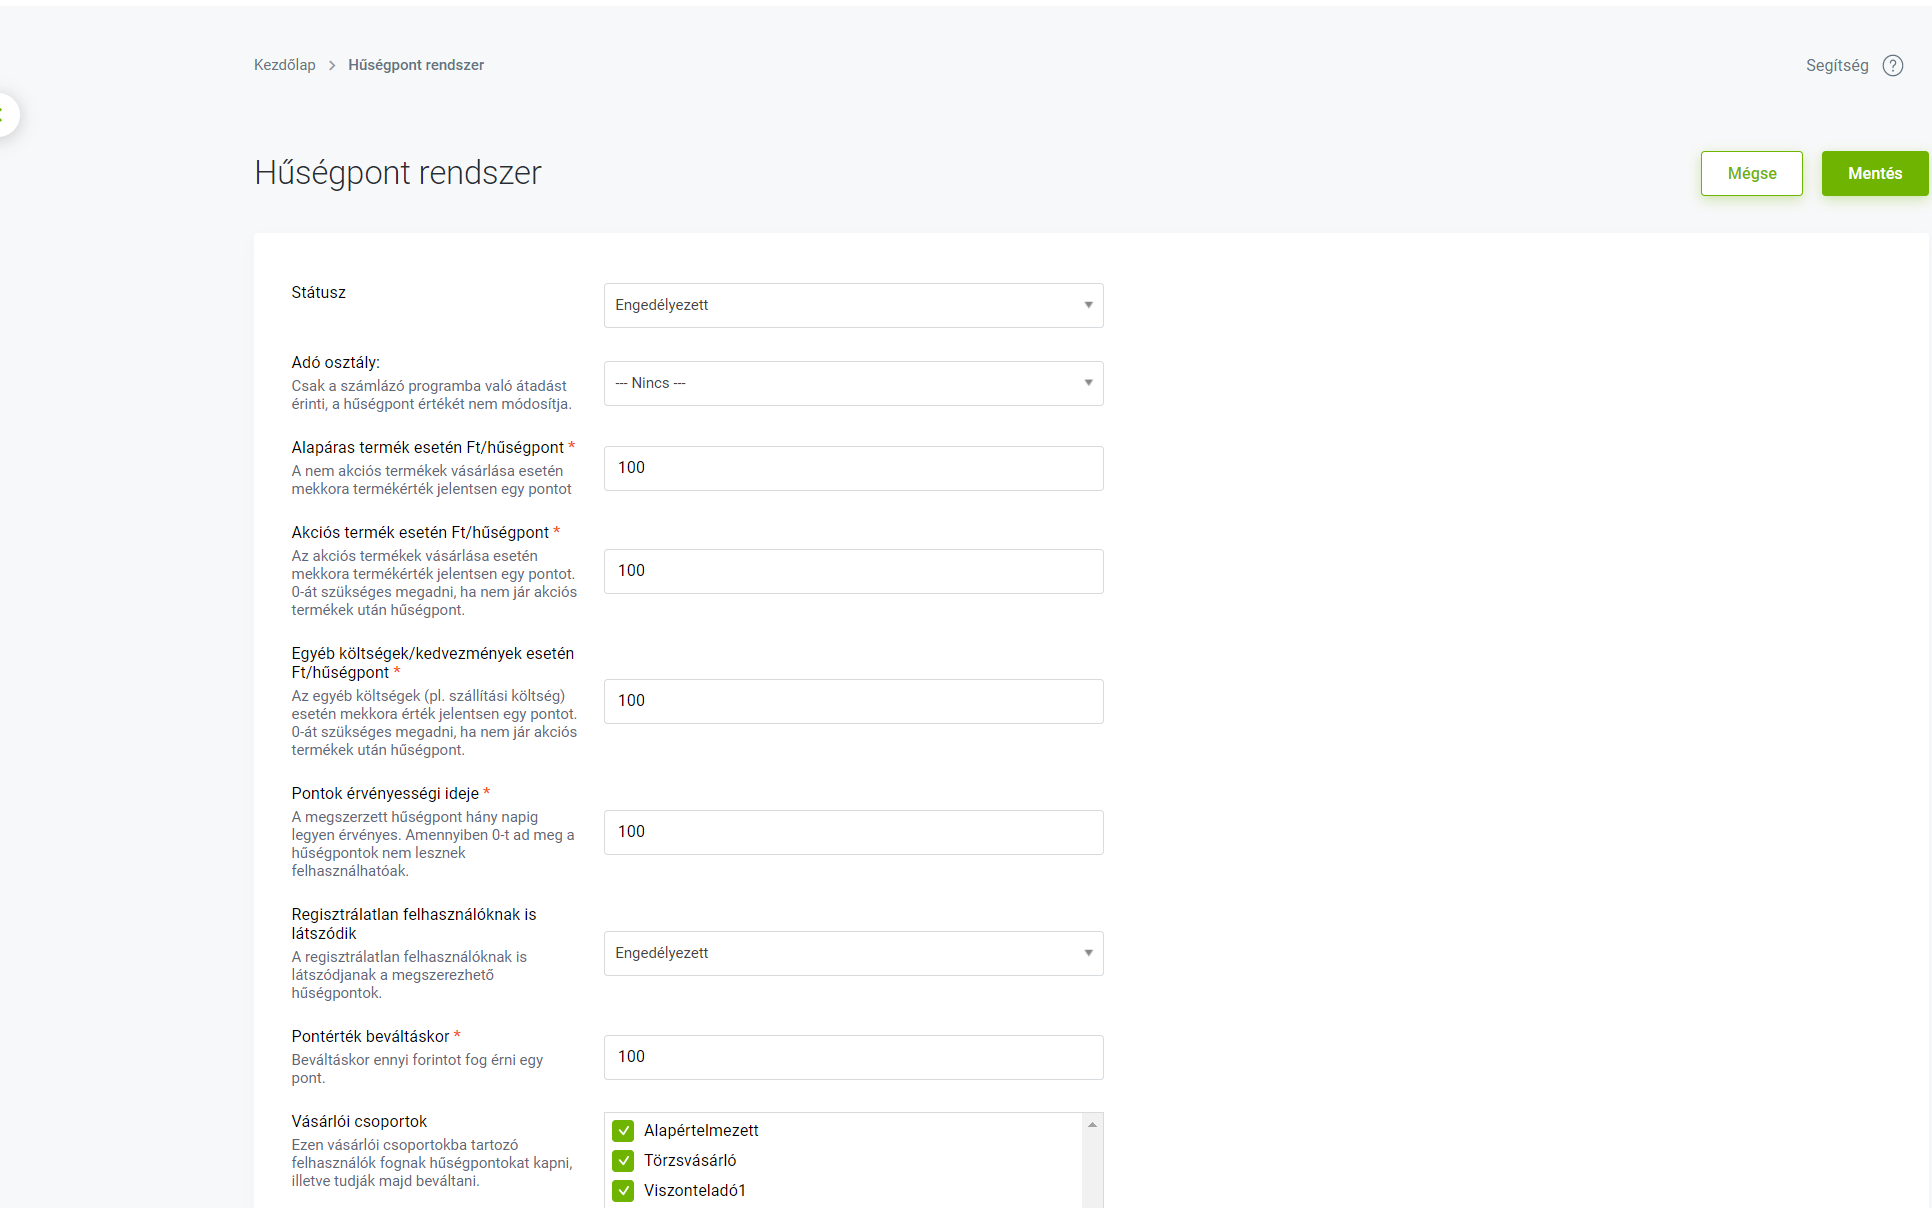
Task: Focus the Alapáras termék Ft/hűségpont field
Action: [853, 468]
